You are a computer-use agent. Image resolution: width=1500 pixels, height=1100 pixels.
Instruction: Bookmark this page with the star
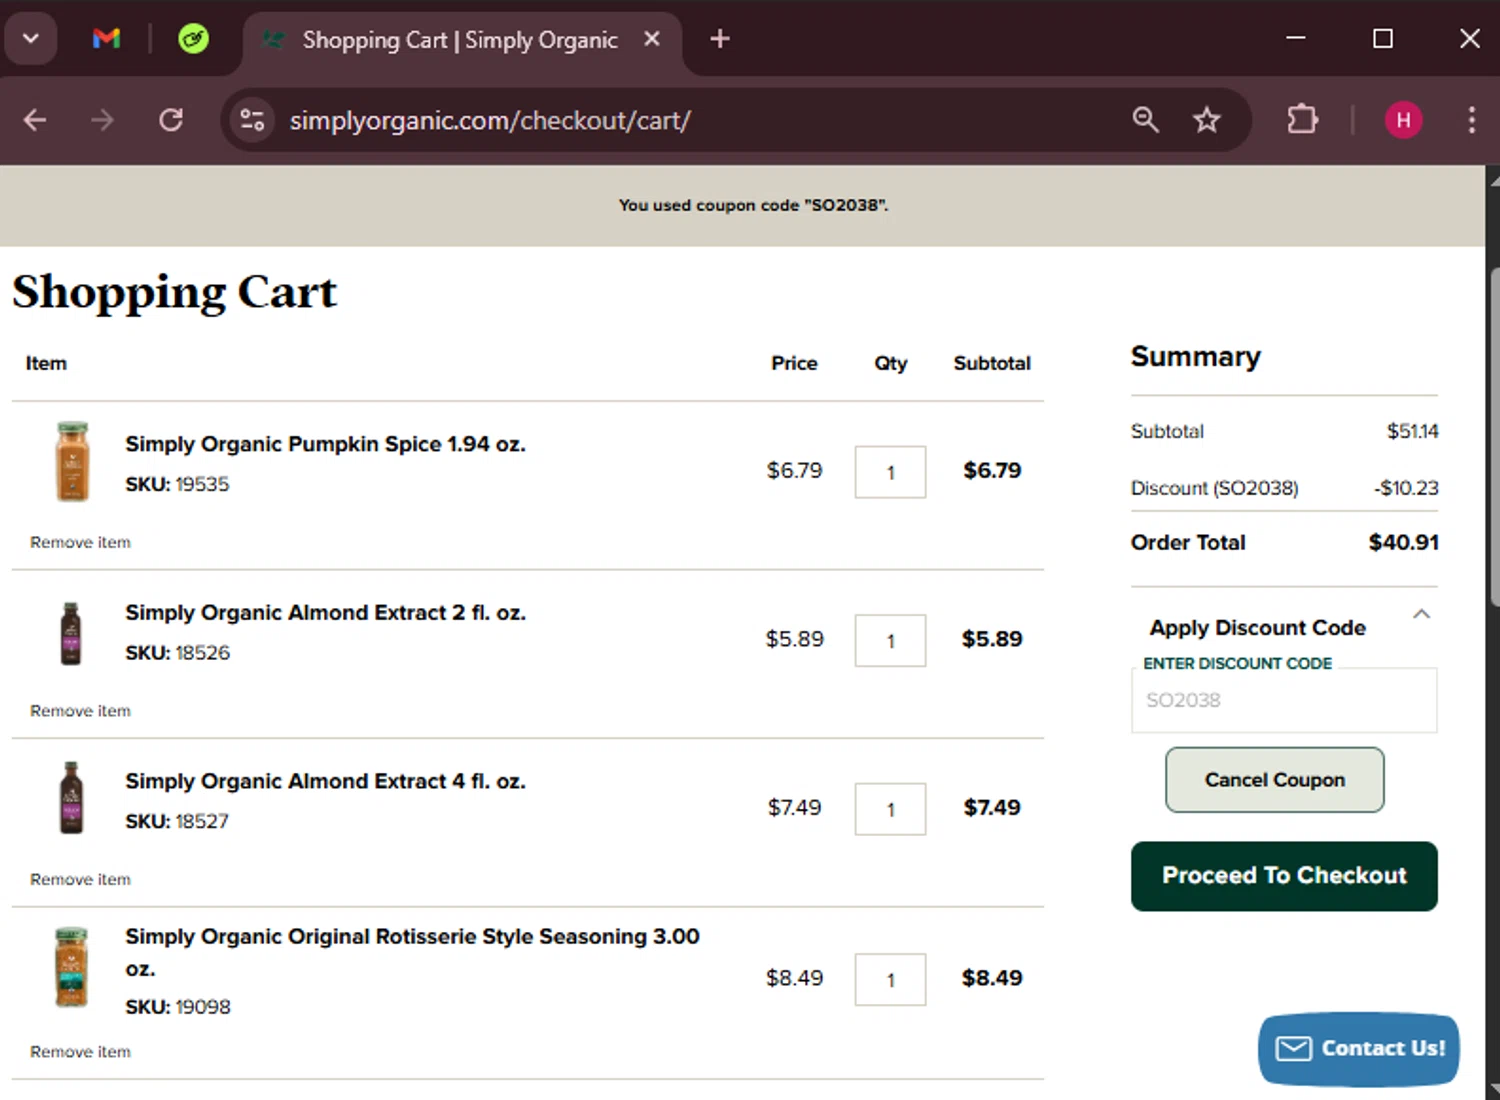(x=1207, y=120)
